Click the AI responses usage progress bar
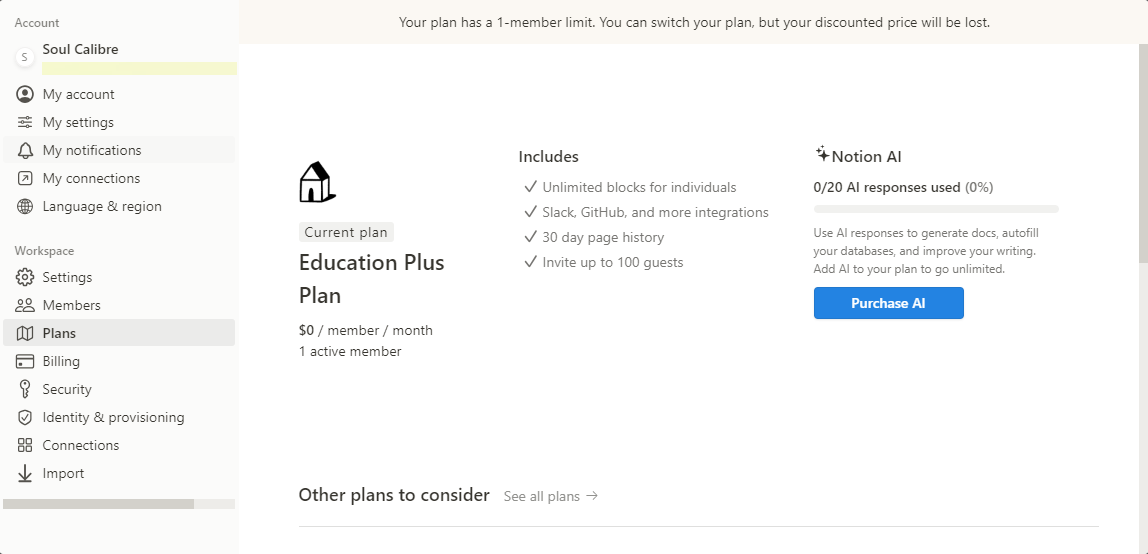Viewport: 1148px width, 554px height. pos(936,209)
